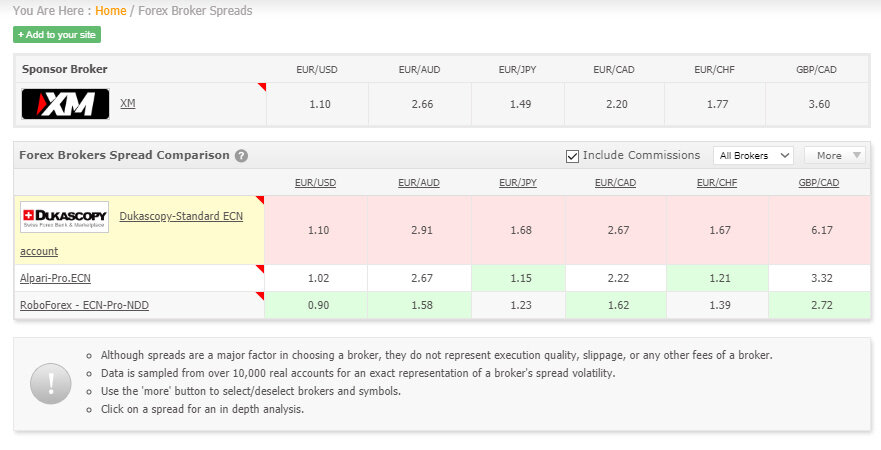Click Add to your site button
This screenshot has height=450, width=881.
[57, 35]
